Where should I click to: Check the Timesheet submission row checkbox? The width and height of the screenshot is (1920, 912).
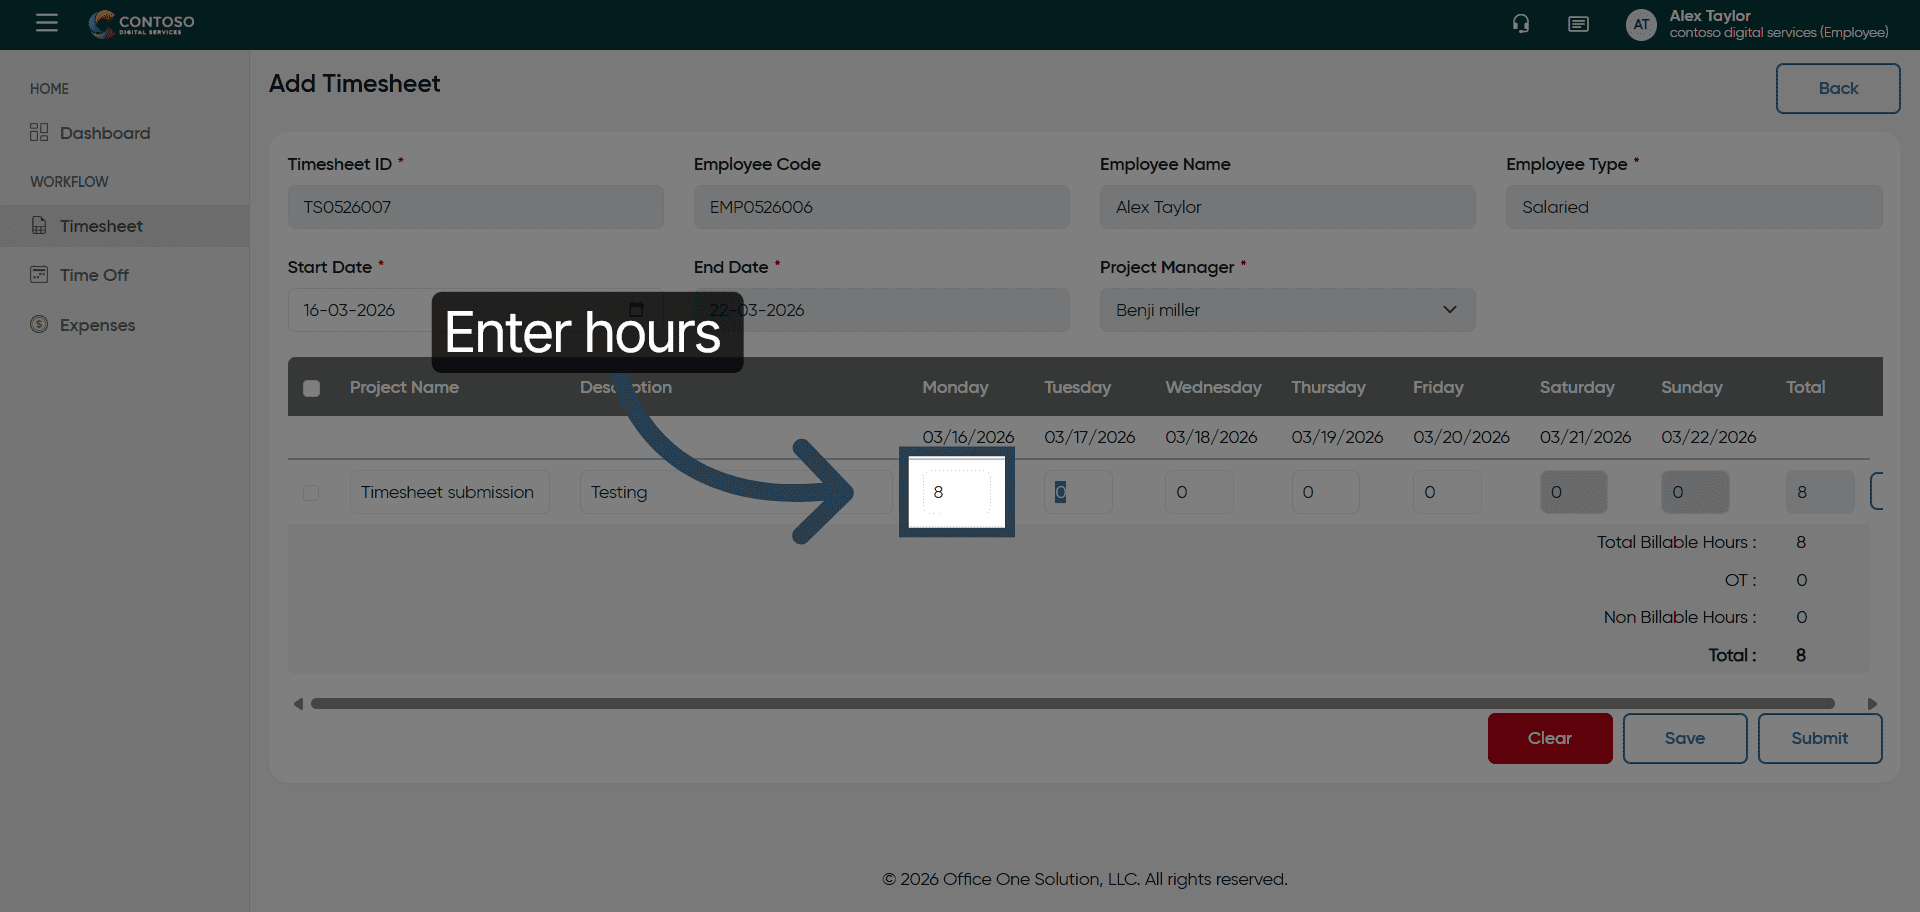point(311,493)
